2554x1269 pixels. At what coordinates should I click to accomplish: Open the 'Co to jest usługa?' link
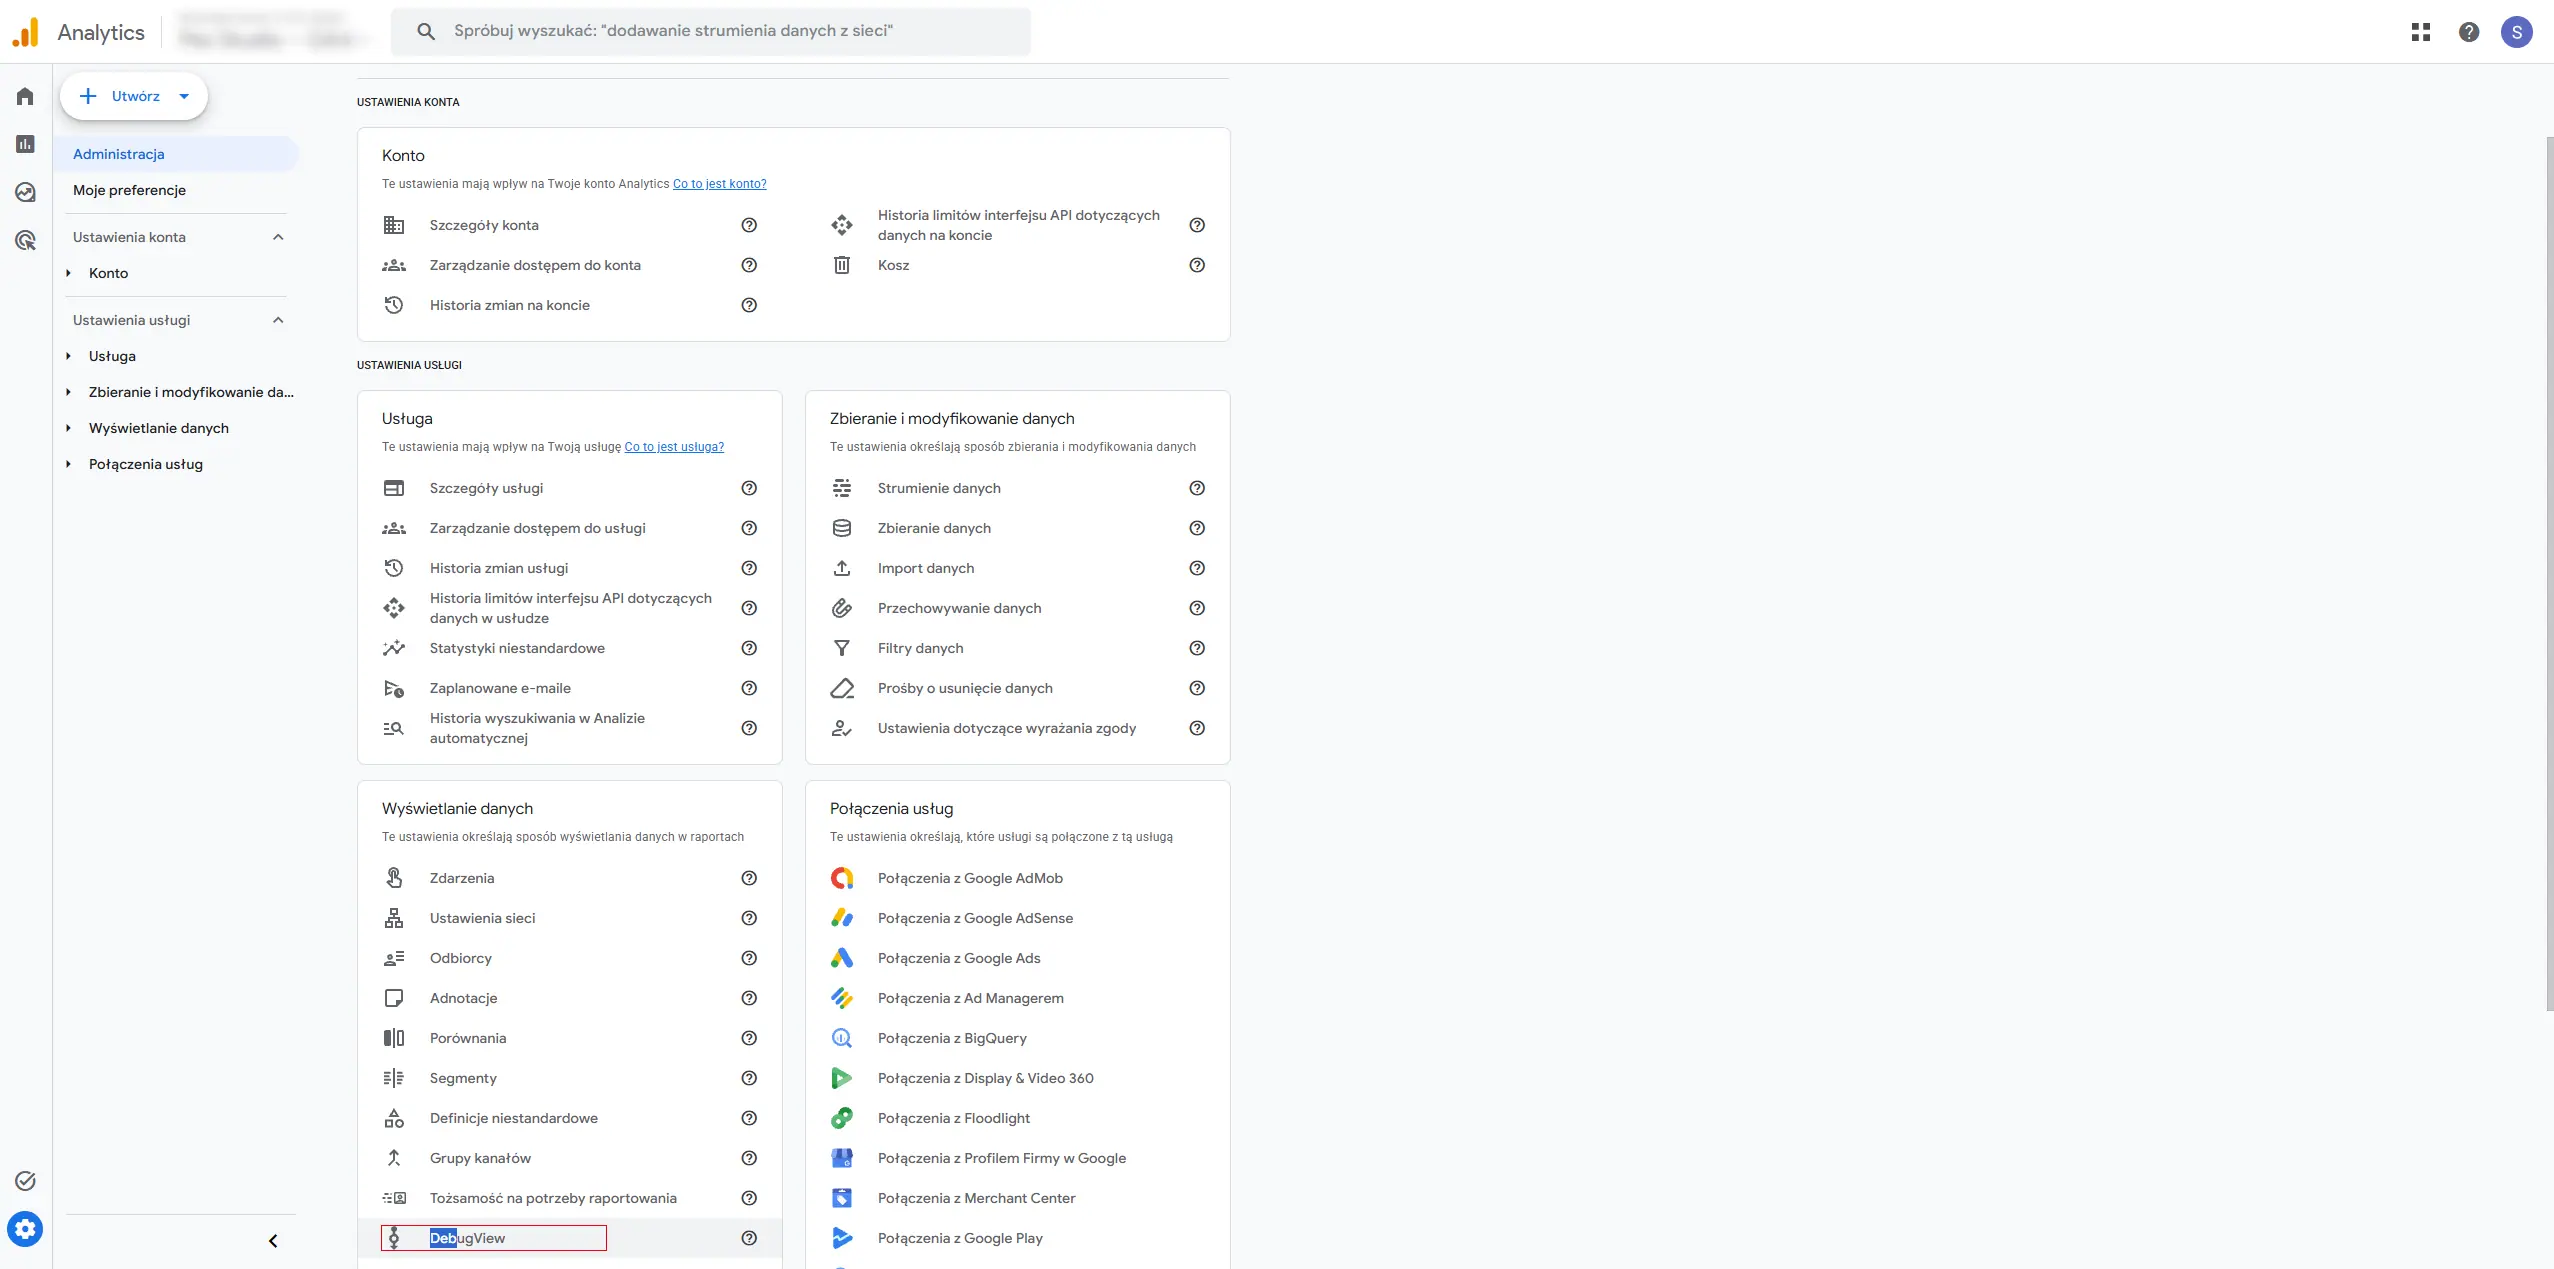click(674, 447)
